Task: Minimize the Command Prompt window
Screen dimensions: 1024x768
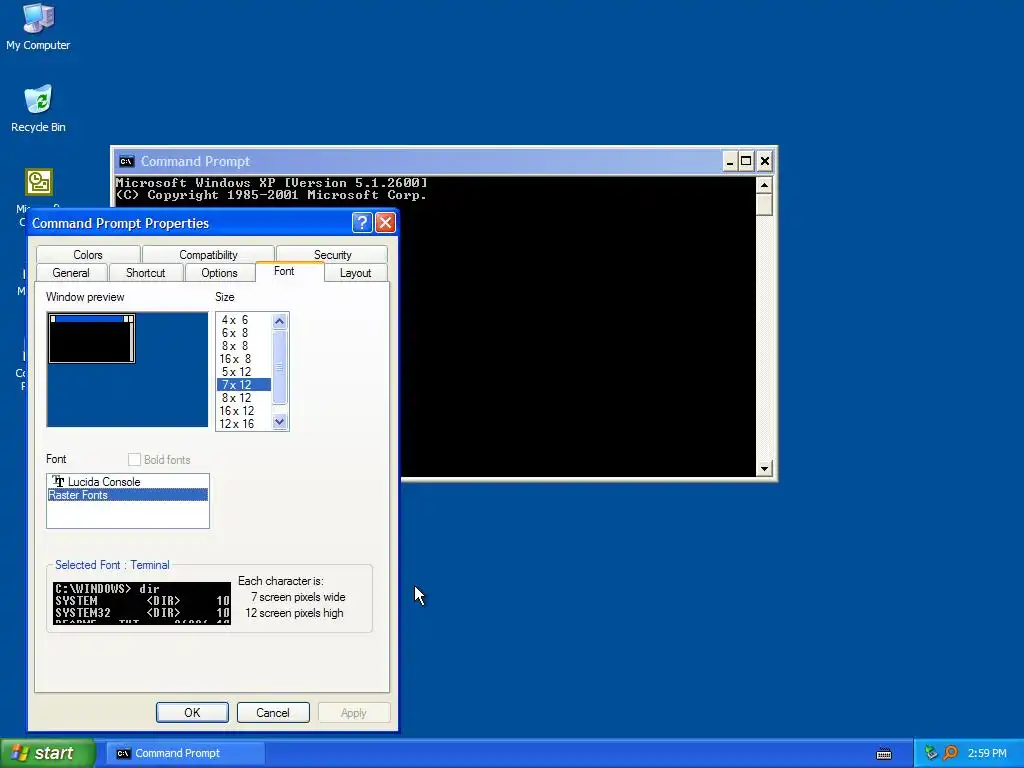Action: point(729,161)
